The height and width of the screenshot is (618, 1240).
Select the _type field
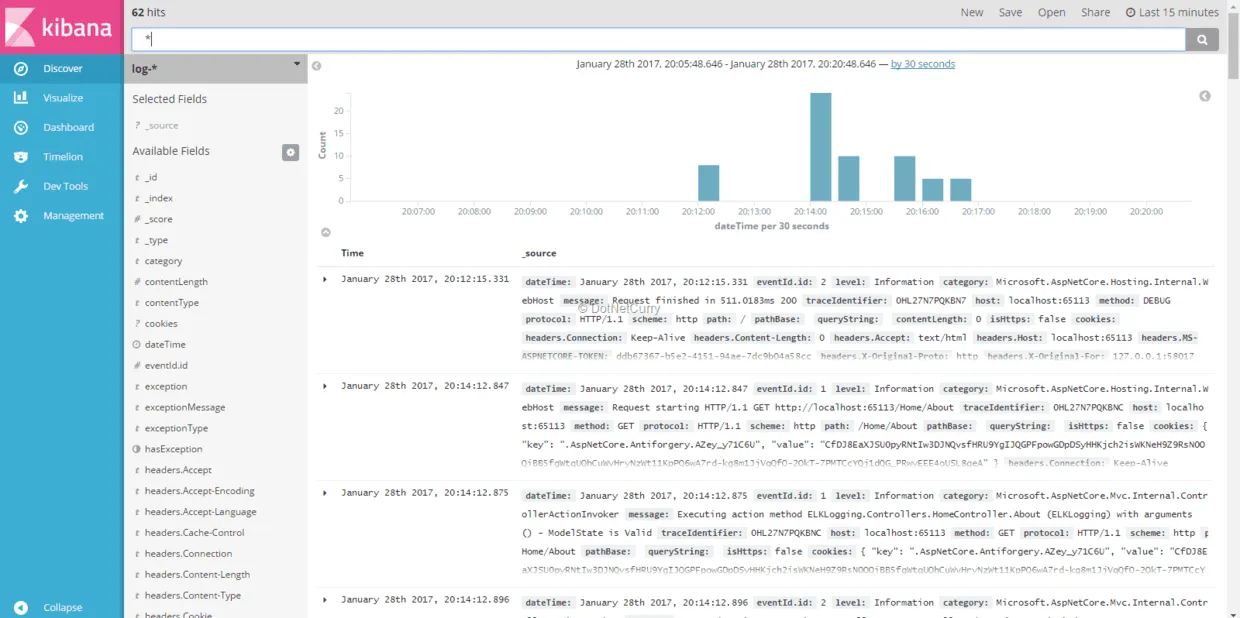pos(156,240)
